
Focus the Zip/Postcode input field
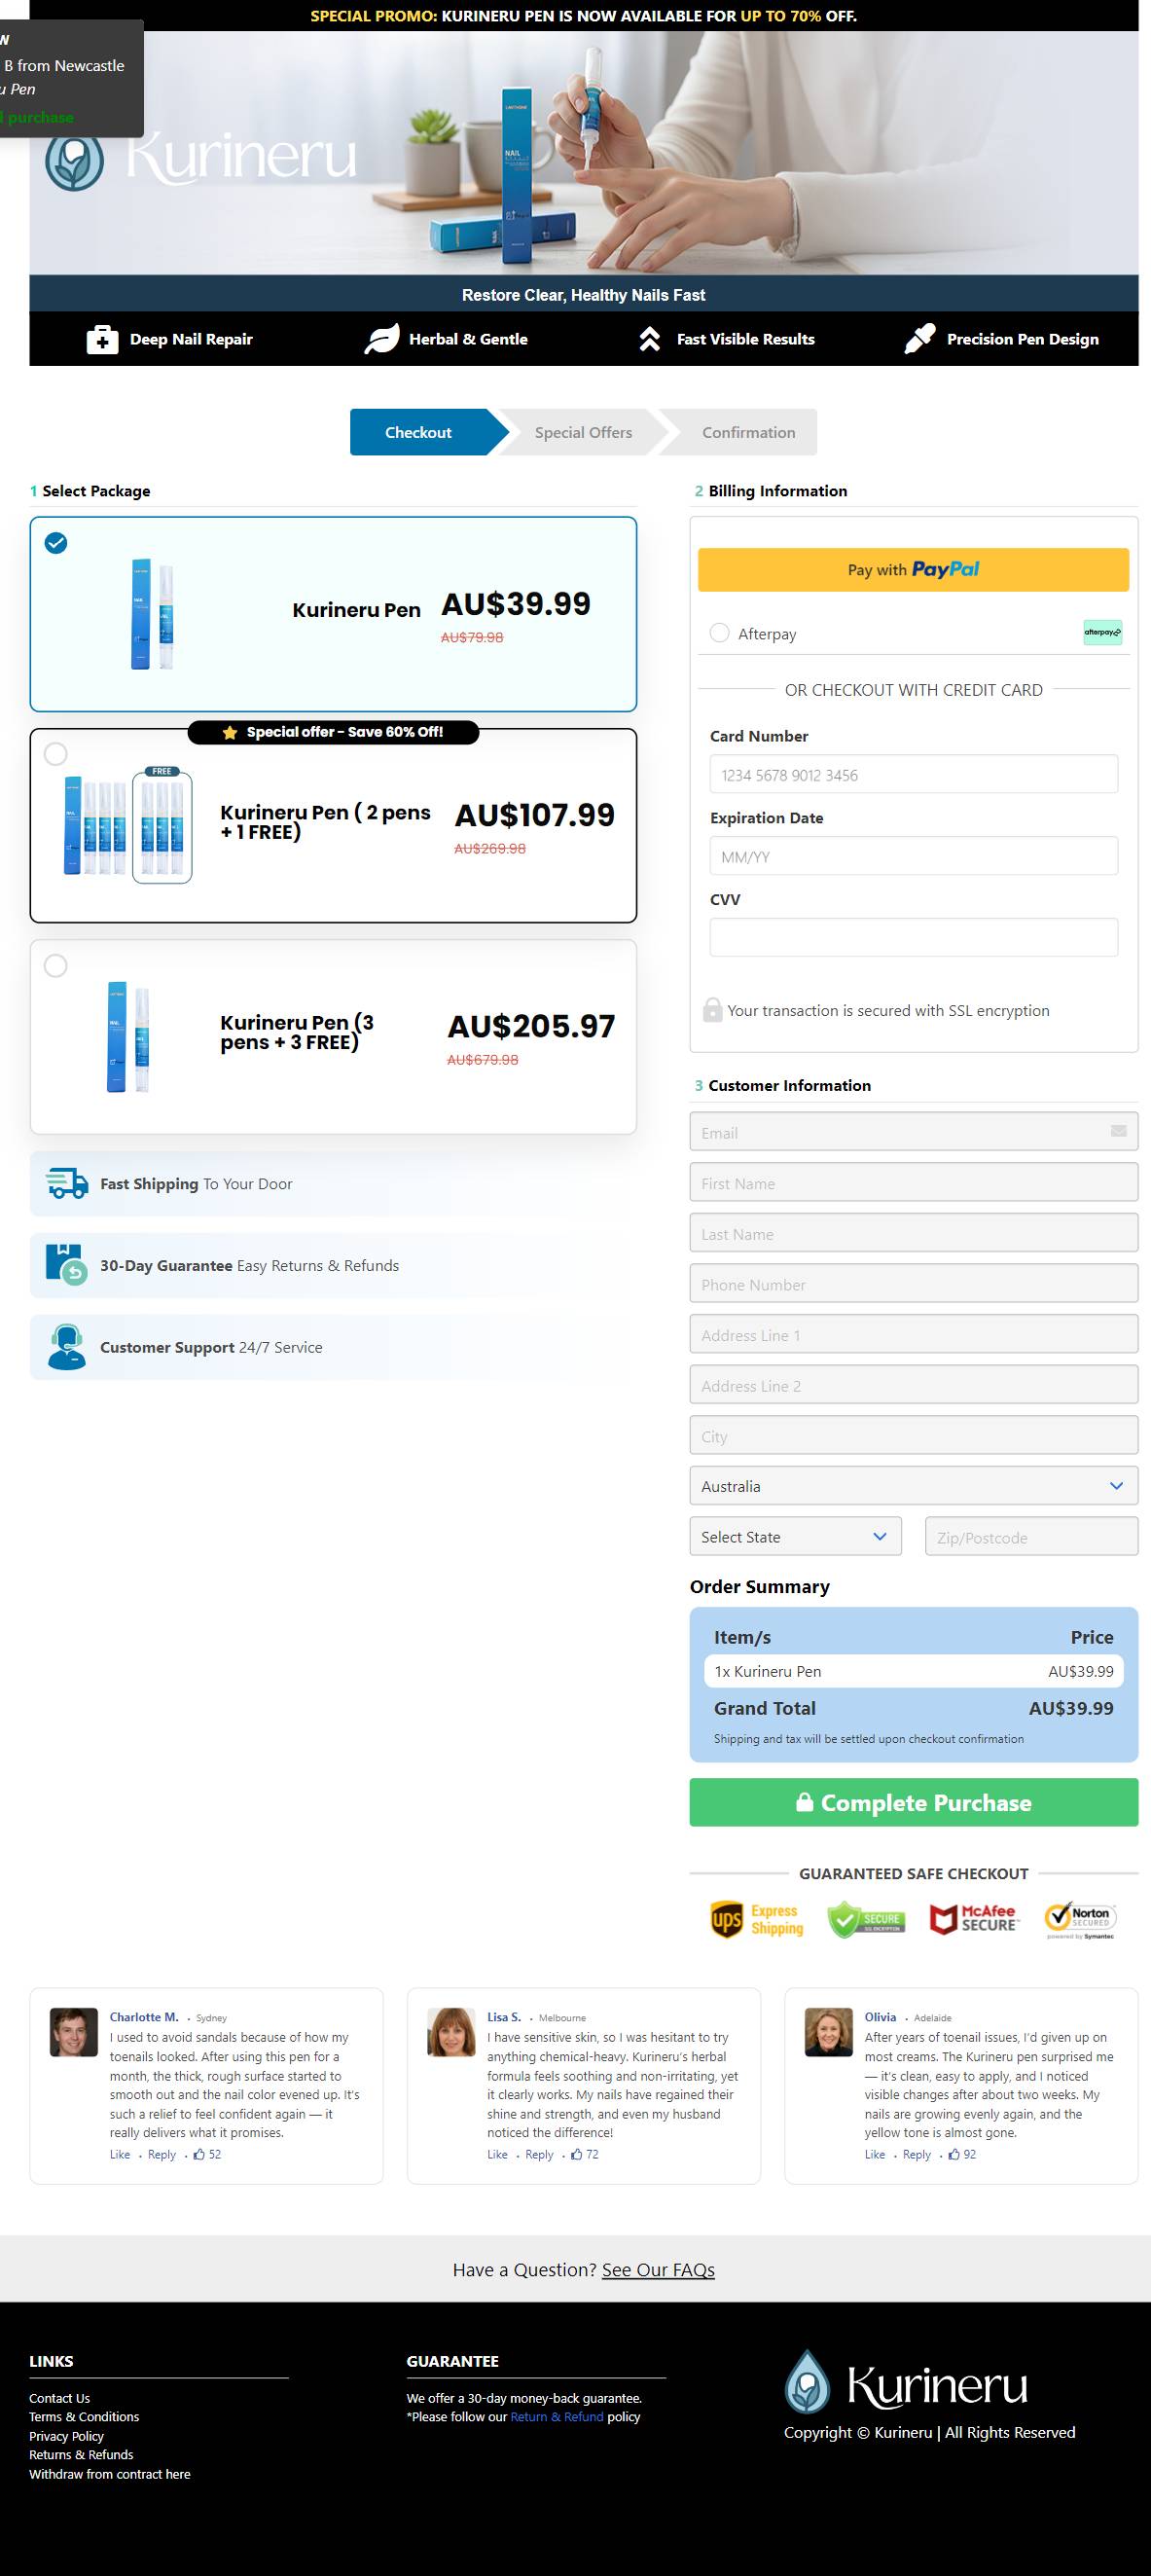coord(1031,1536)
